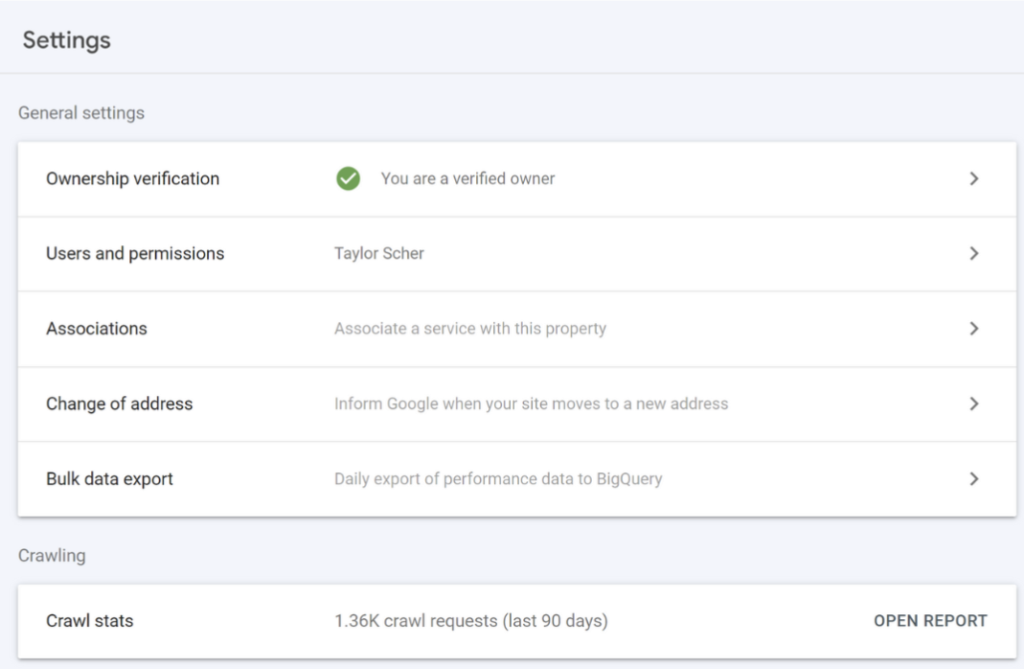Expand the Ownership verification row chevron
Image resolution: width=1024 pixels, height=669 pixels.
(974, 178)
